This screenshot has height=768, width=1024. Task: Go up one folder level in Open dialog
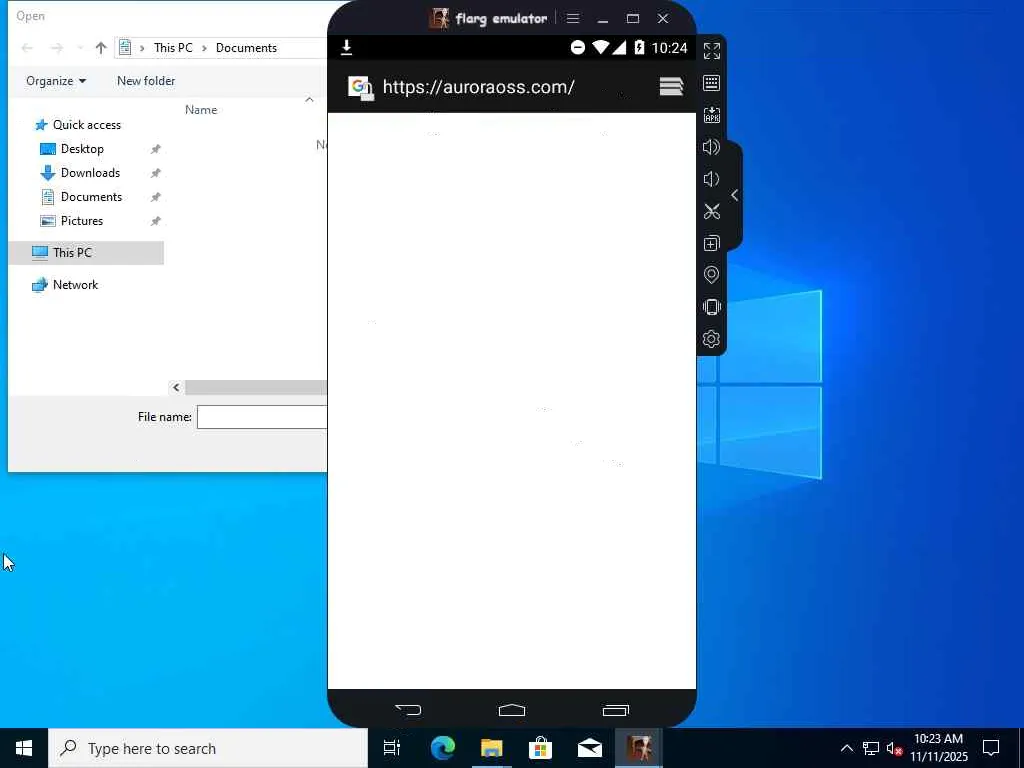click(x=101, y=48)
